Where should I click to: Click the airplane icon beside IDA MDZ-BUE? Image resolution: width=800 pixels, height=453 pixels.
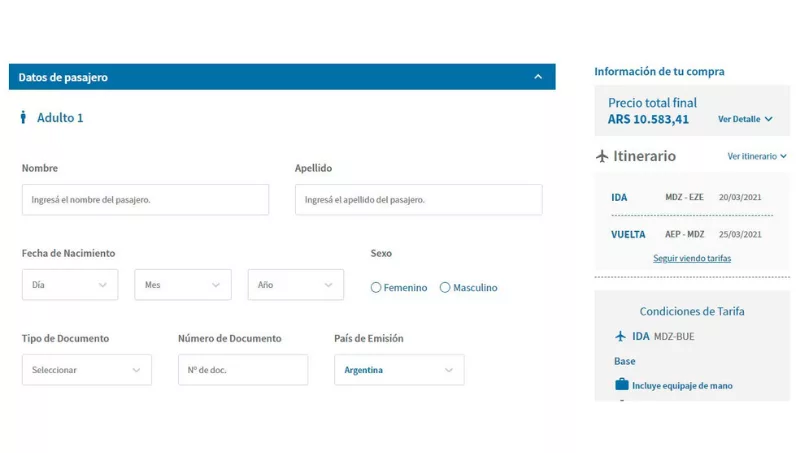tap(621, 336)
